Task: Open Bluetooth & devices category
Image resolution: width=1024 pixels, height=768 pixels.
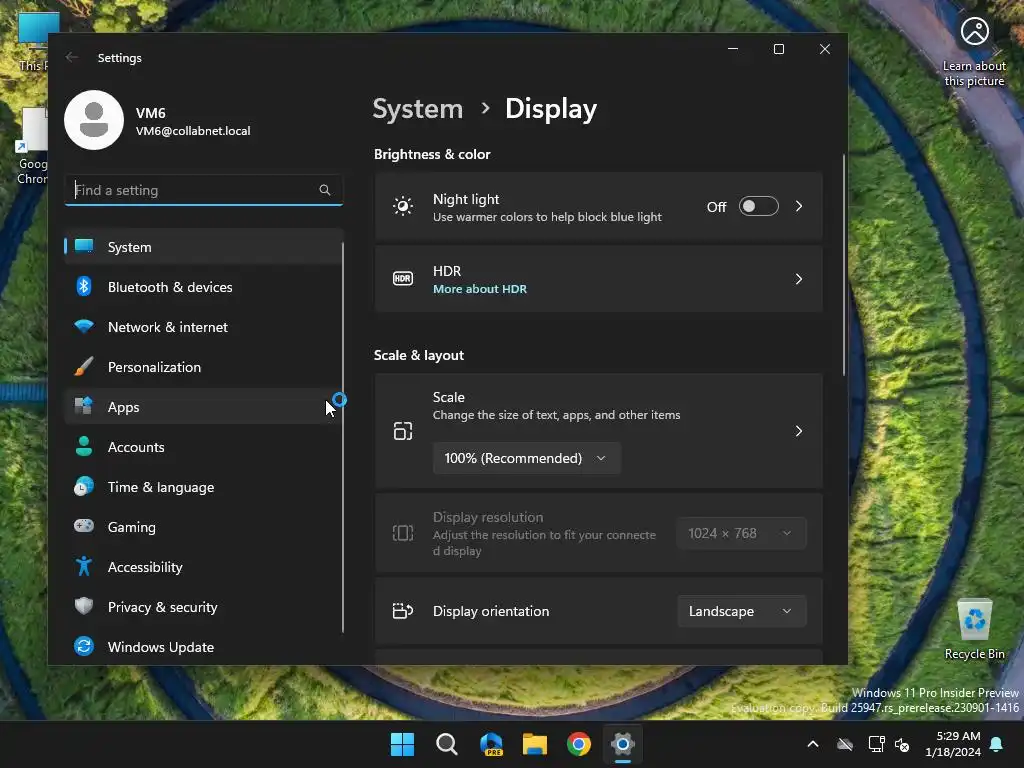Action: click(203, 287)
